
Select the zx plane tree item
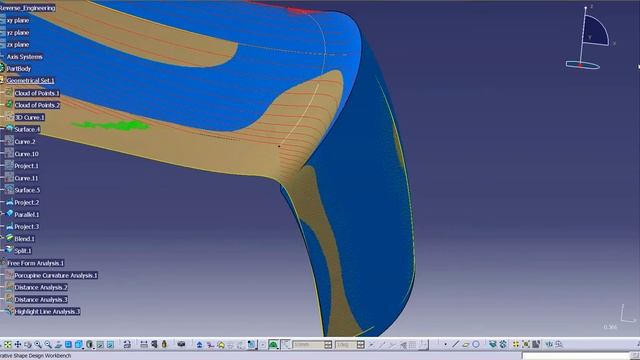click(x=18, y=44)
